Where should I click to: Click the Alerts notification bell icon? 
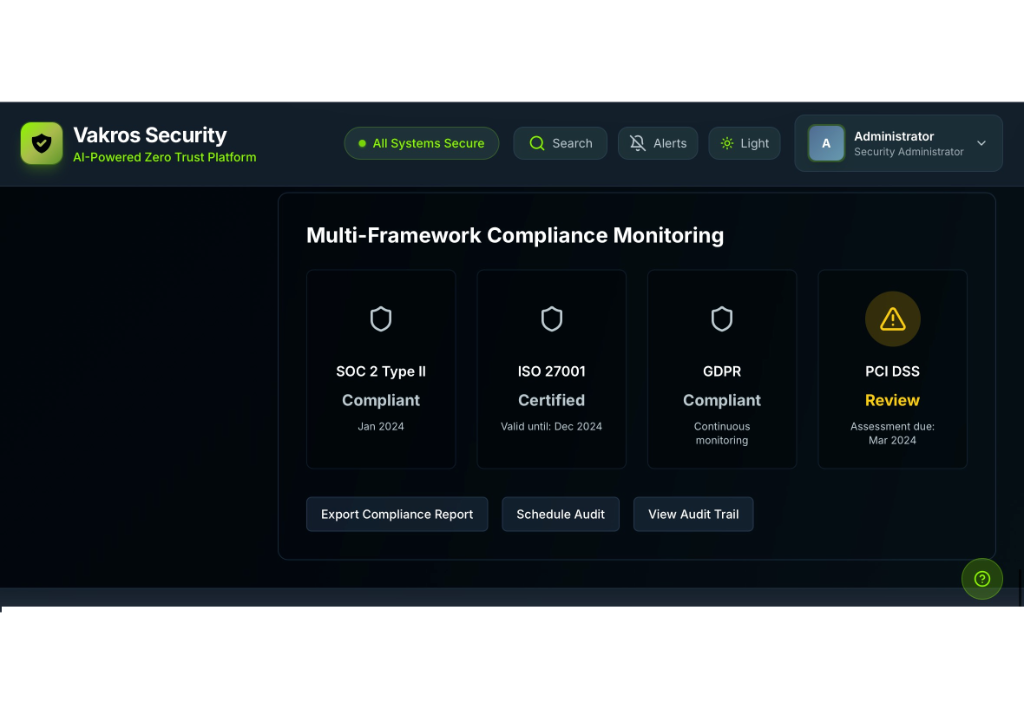pos(637,143)
